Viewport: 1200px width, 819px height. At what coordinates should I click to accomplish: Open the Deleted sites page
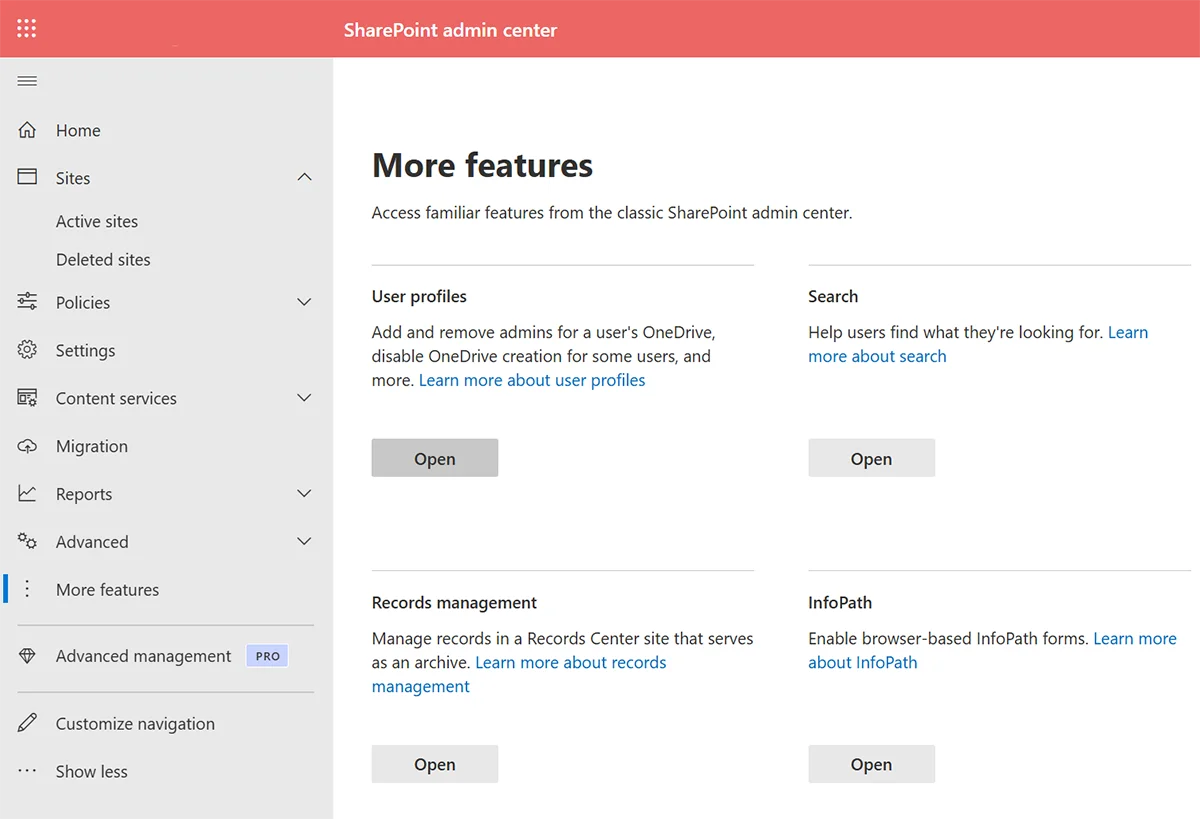[x=103, y=259]
